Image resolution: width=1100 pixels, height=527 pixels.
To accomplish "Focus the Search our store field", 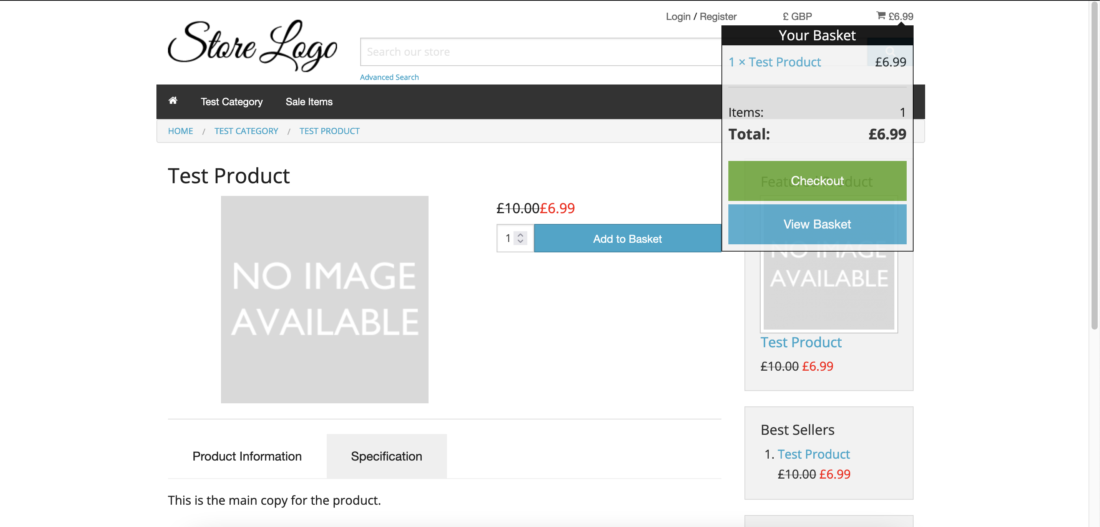I will coord(541,52).
